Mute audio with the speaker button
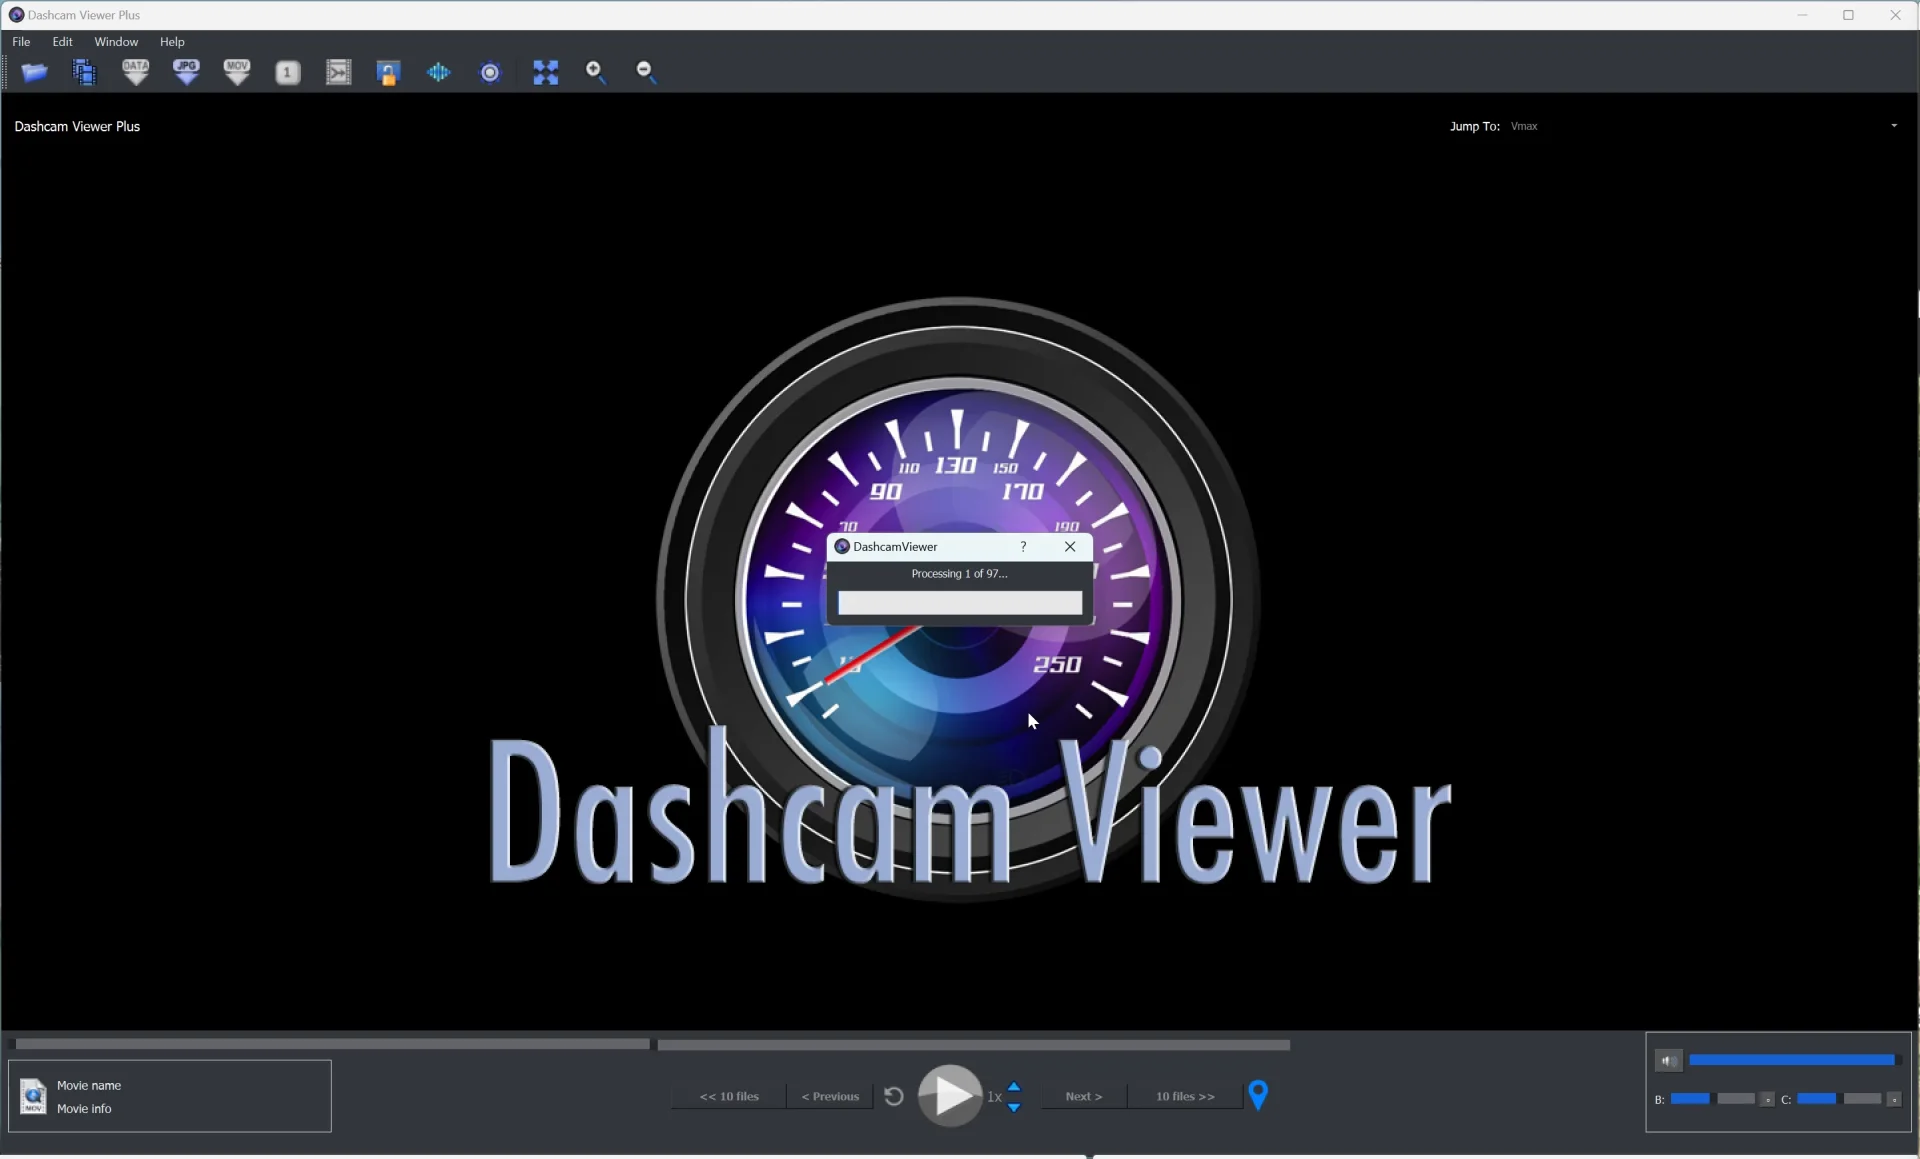 click(1668, 1060)
